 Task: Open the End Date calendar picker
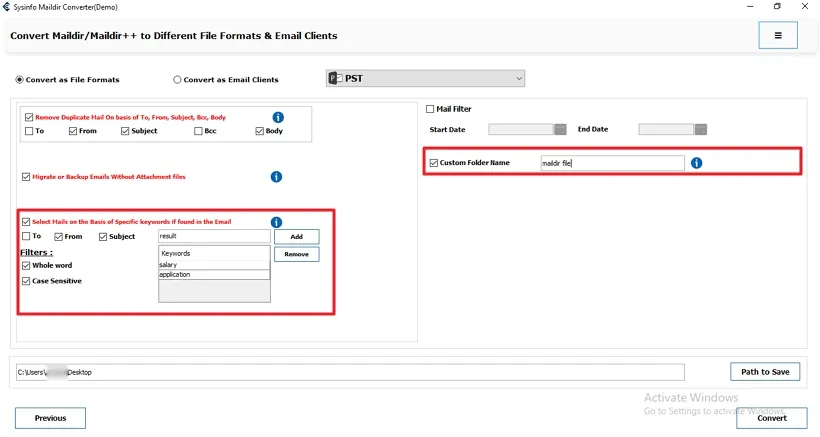701,129
